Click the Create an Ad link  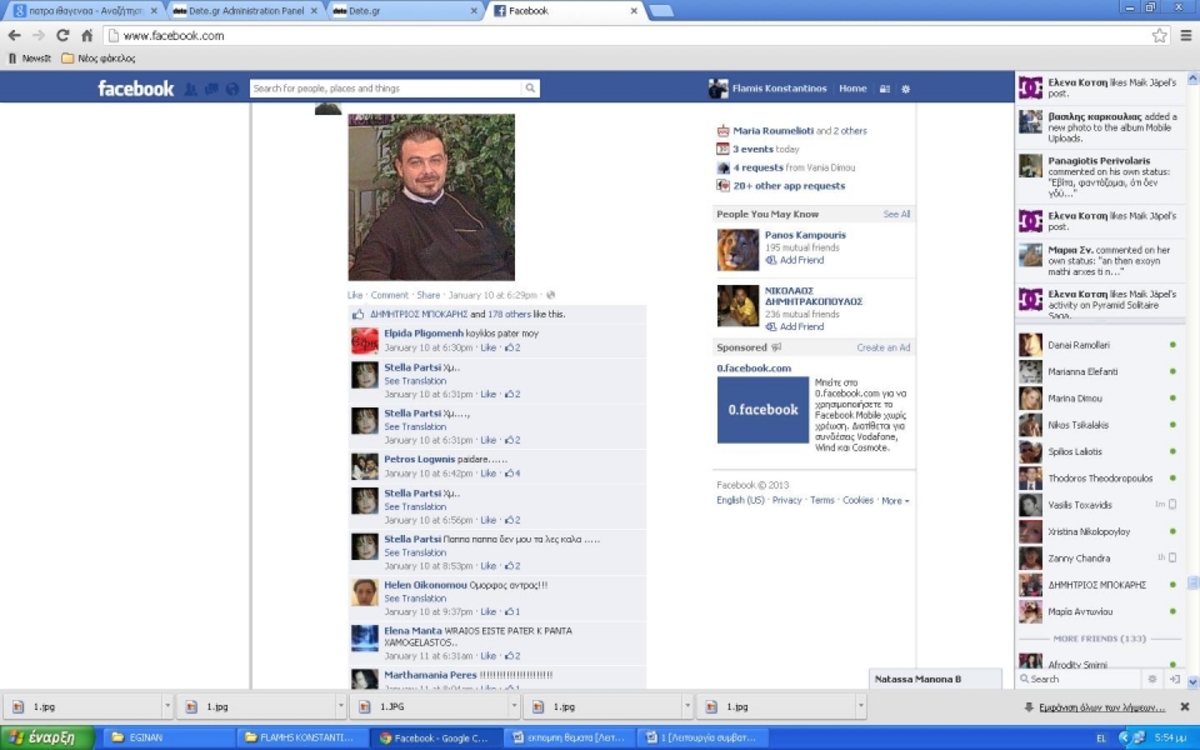[x=884, y=347]
